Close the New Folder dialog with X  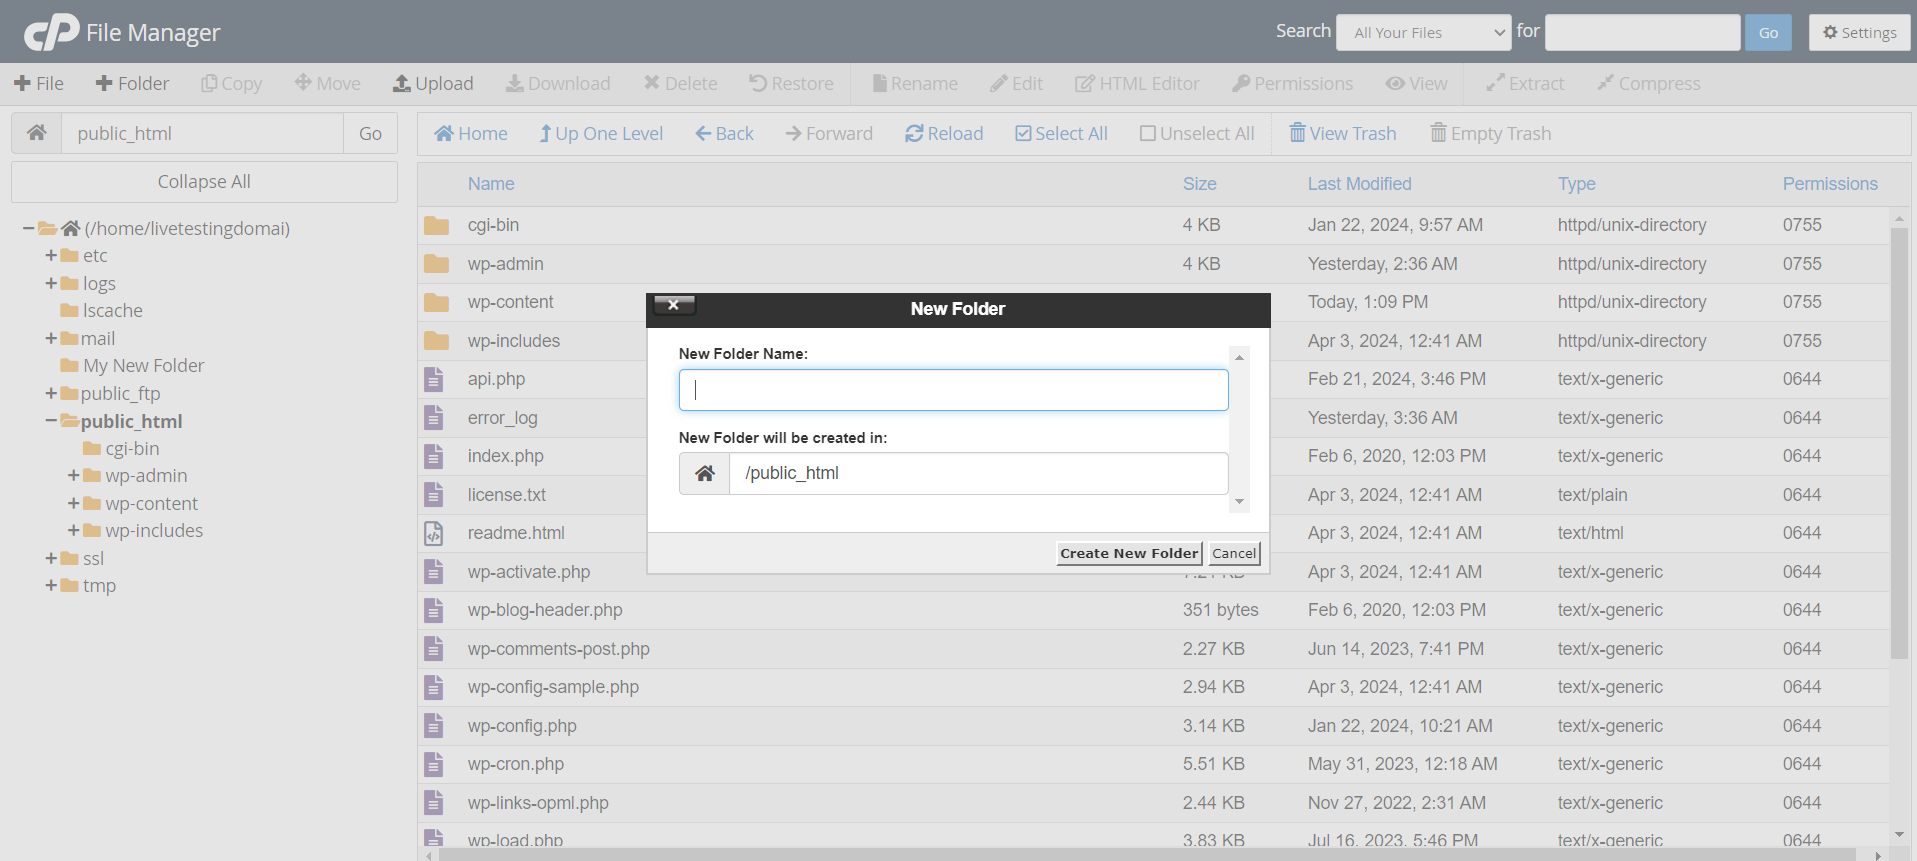[674, 305]
